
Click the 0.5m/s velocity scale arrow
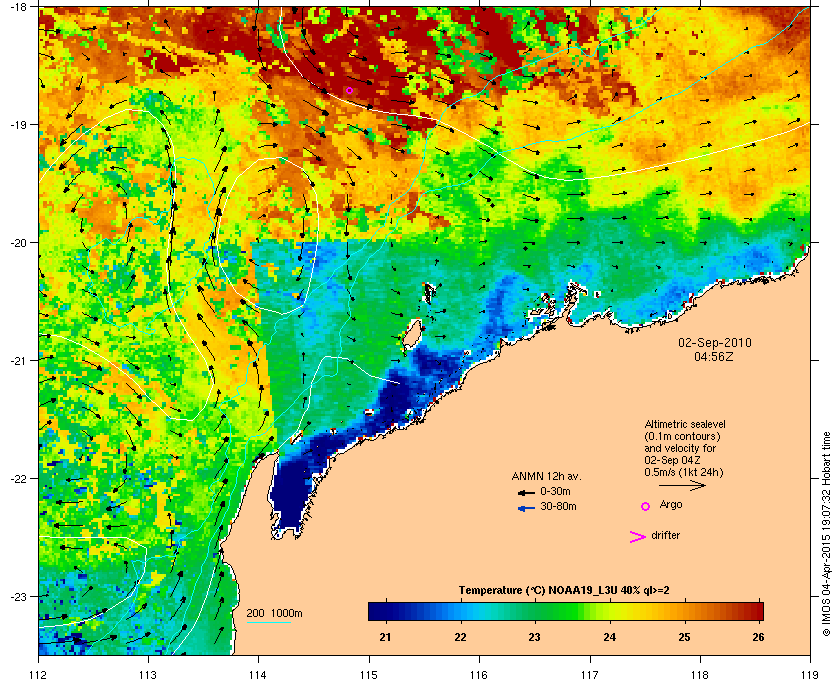pyautogui.click(x=682, y=486)
